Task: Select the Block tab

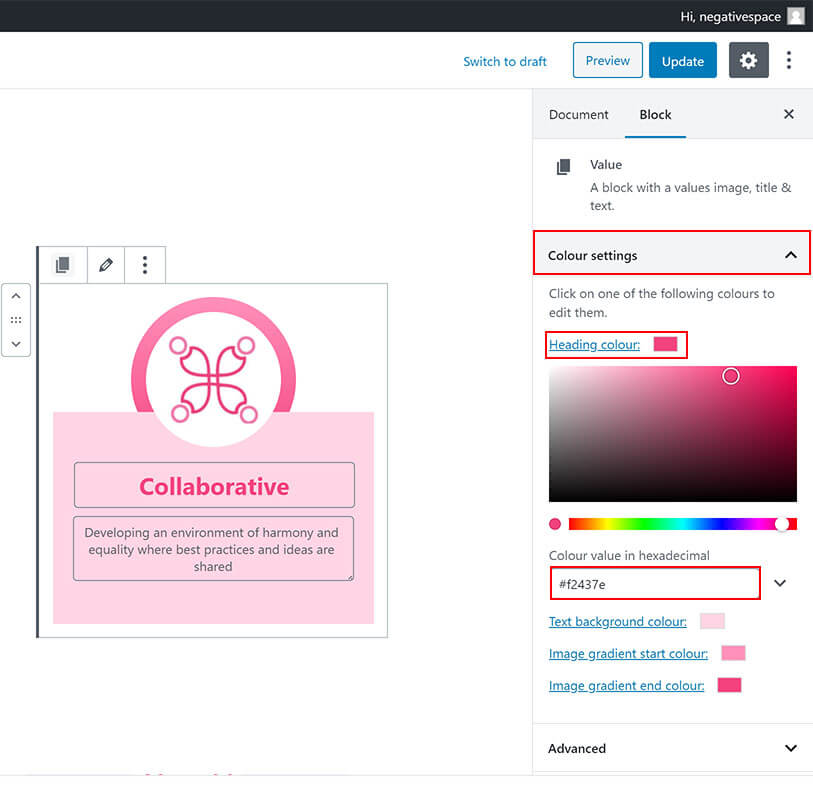Action: pyautogui.click(x=655, y=114)
